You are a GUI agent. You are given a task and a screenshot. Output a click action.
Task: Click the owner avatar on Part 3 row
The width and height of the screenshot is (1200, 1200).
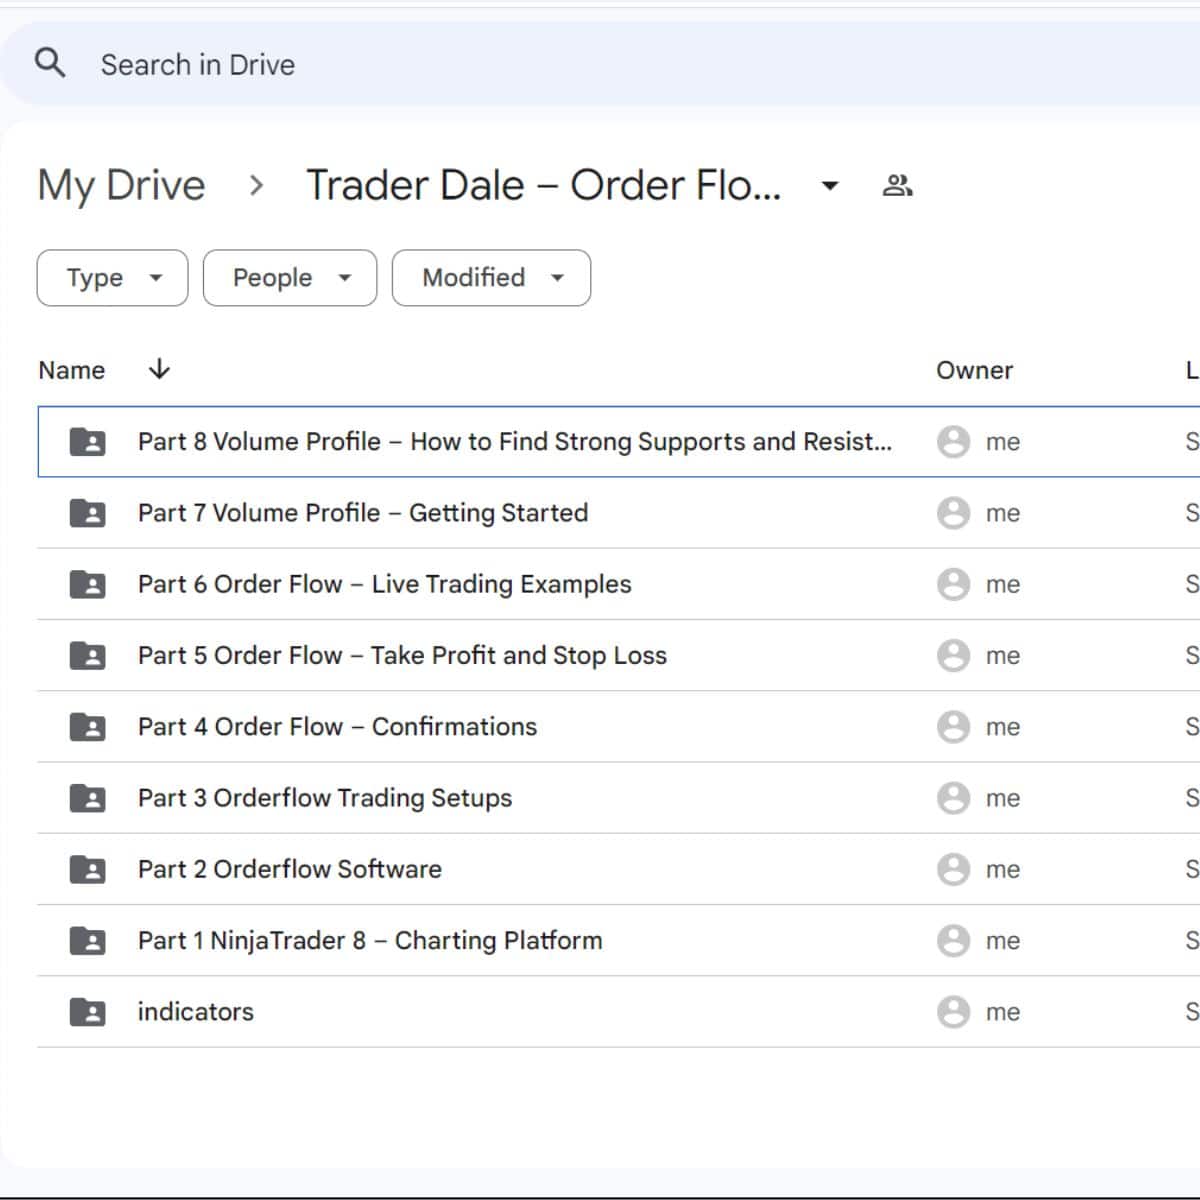953,798
